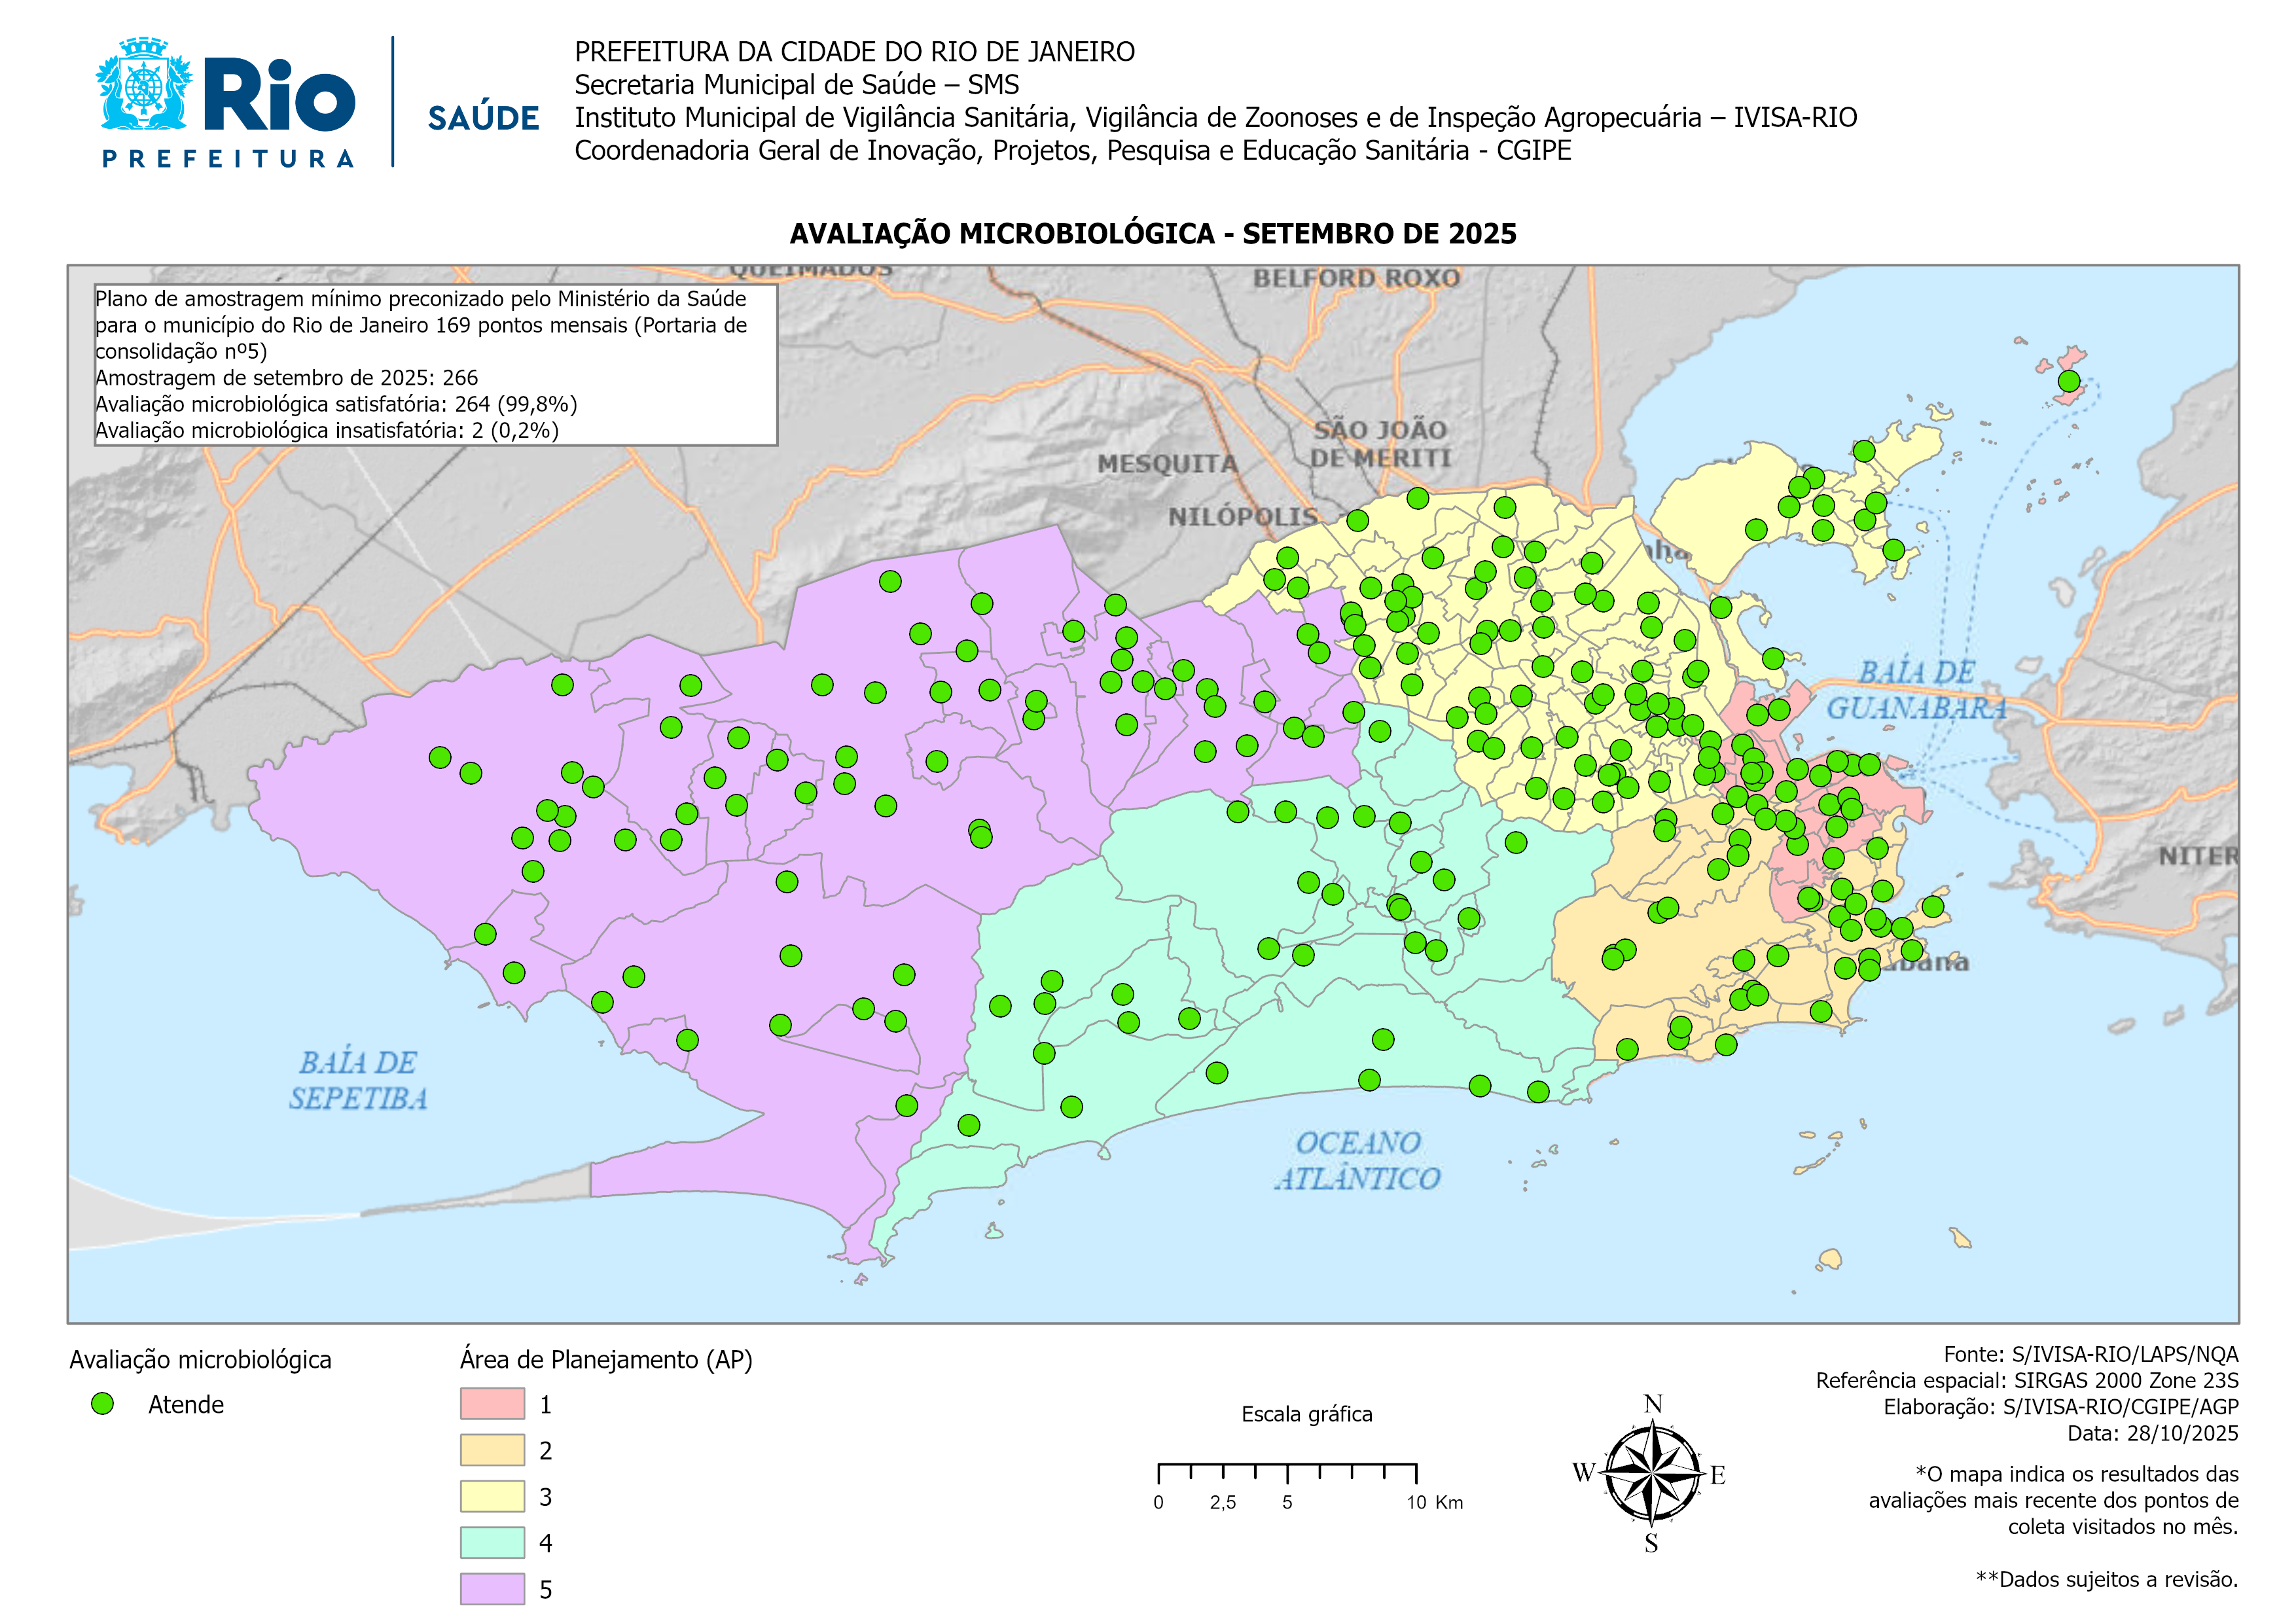Click the Fonte S/IVISA-RIO/LAPS/NQA source text
The image size is (2296, 1623).
[2090, 1354]
